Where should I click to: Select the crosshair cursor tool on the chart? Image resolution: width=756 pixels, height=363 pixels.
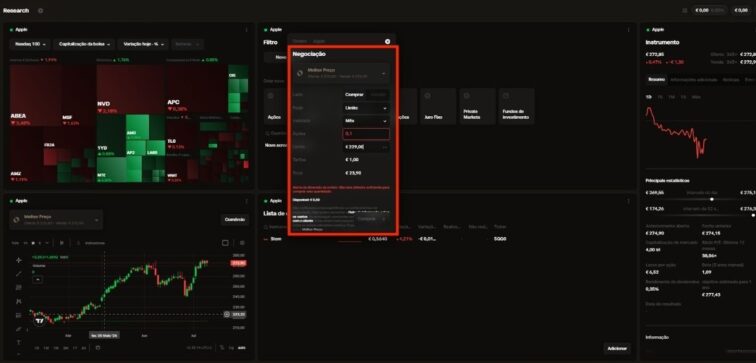click(x=19, y=260)
